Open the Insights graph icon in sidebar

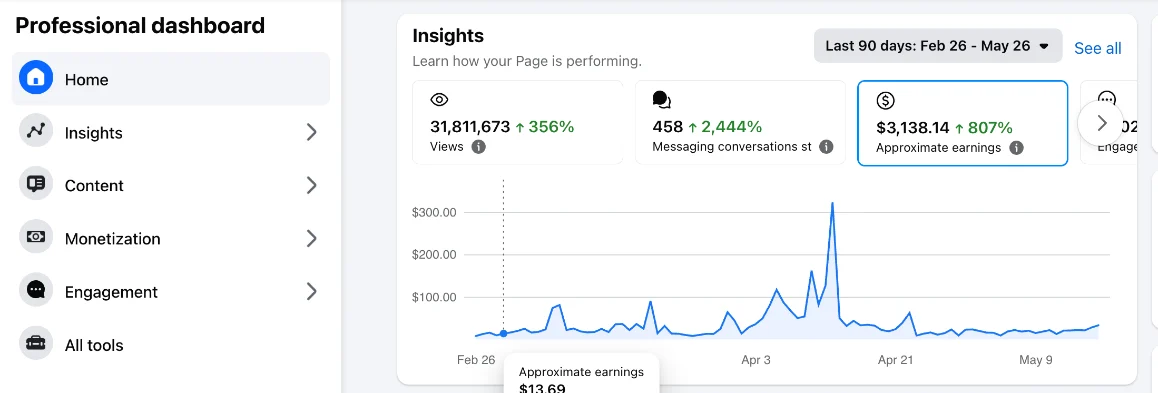pos(36,131)
